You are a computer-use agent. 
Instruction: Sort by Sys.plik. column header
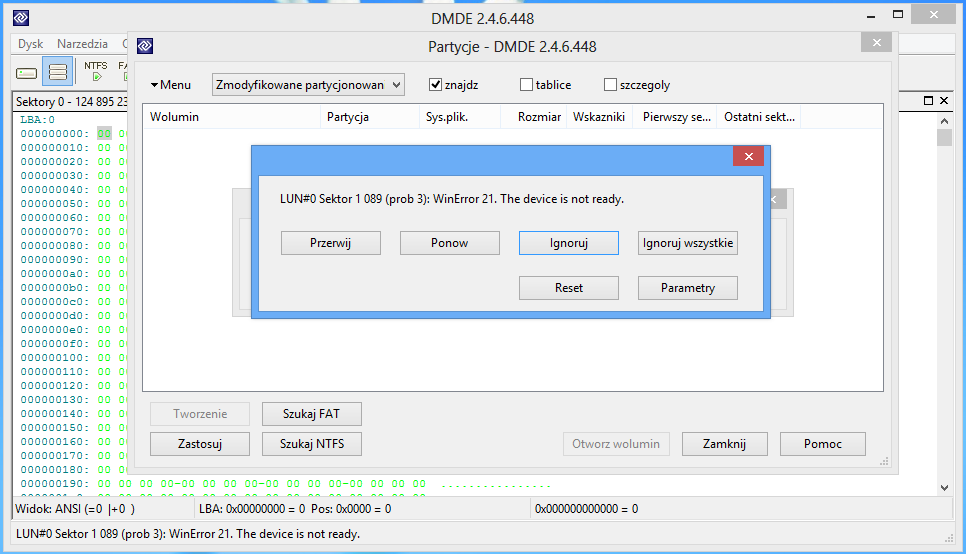click(460, 117)
